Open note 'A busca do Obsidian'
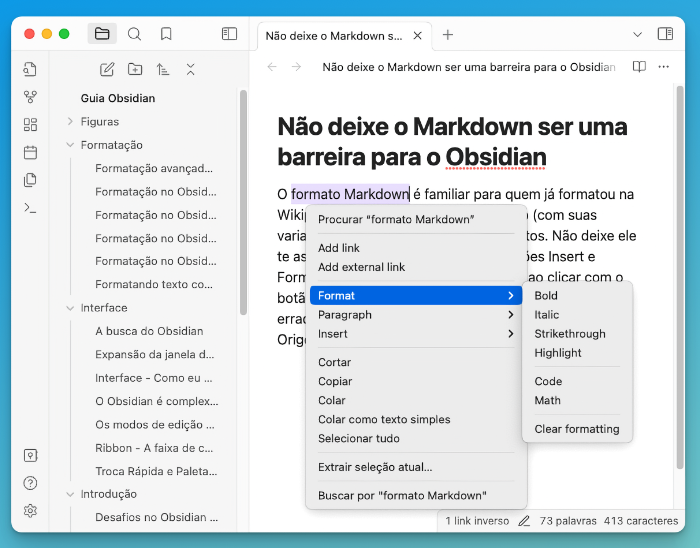The height and width of the screenshot is (548, 700). [x=150, y=331]
